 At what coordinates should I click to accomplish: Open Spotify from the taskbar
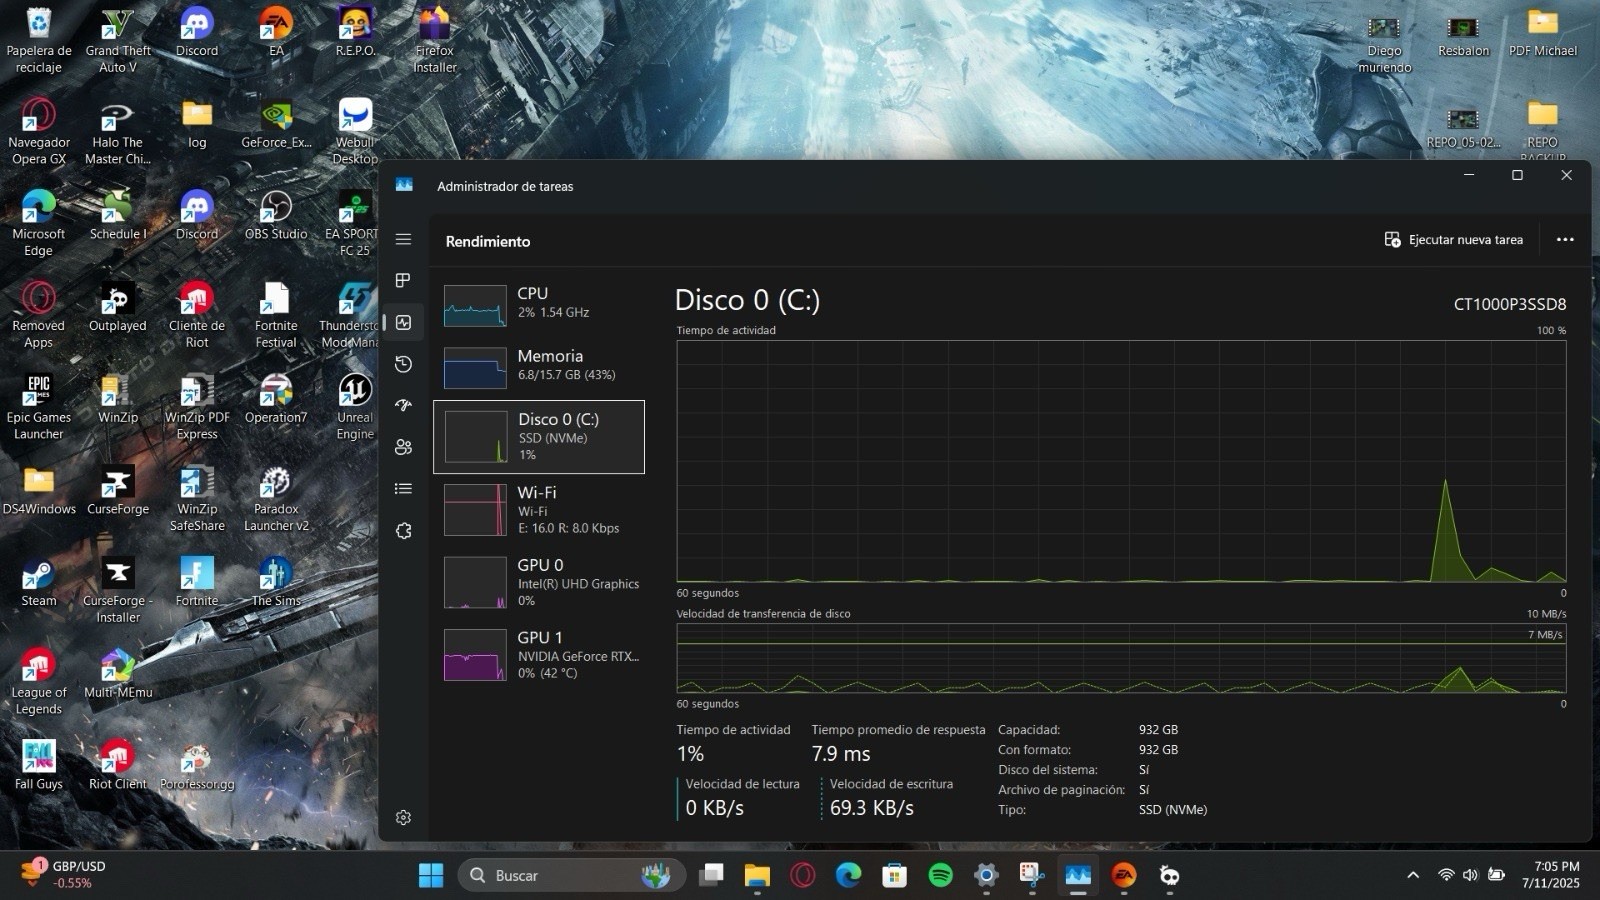coord(940,875)
